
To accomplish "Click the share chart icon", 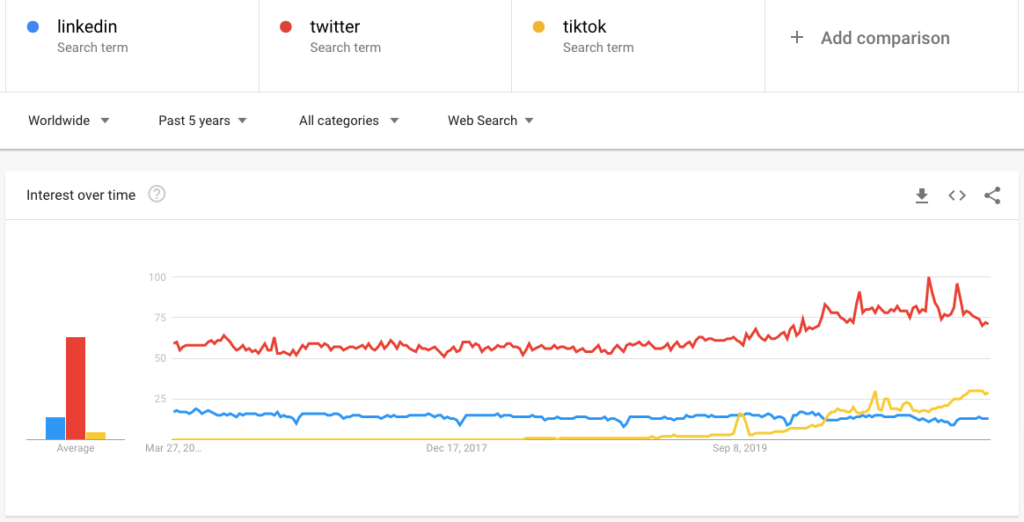I will pos(992,196).
